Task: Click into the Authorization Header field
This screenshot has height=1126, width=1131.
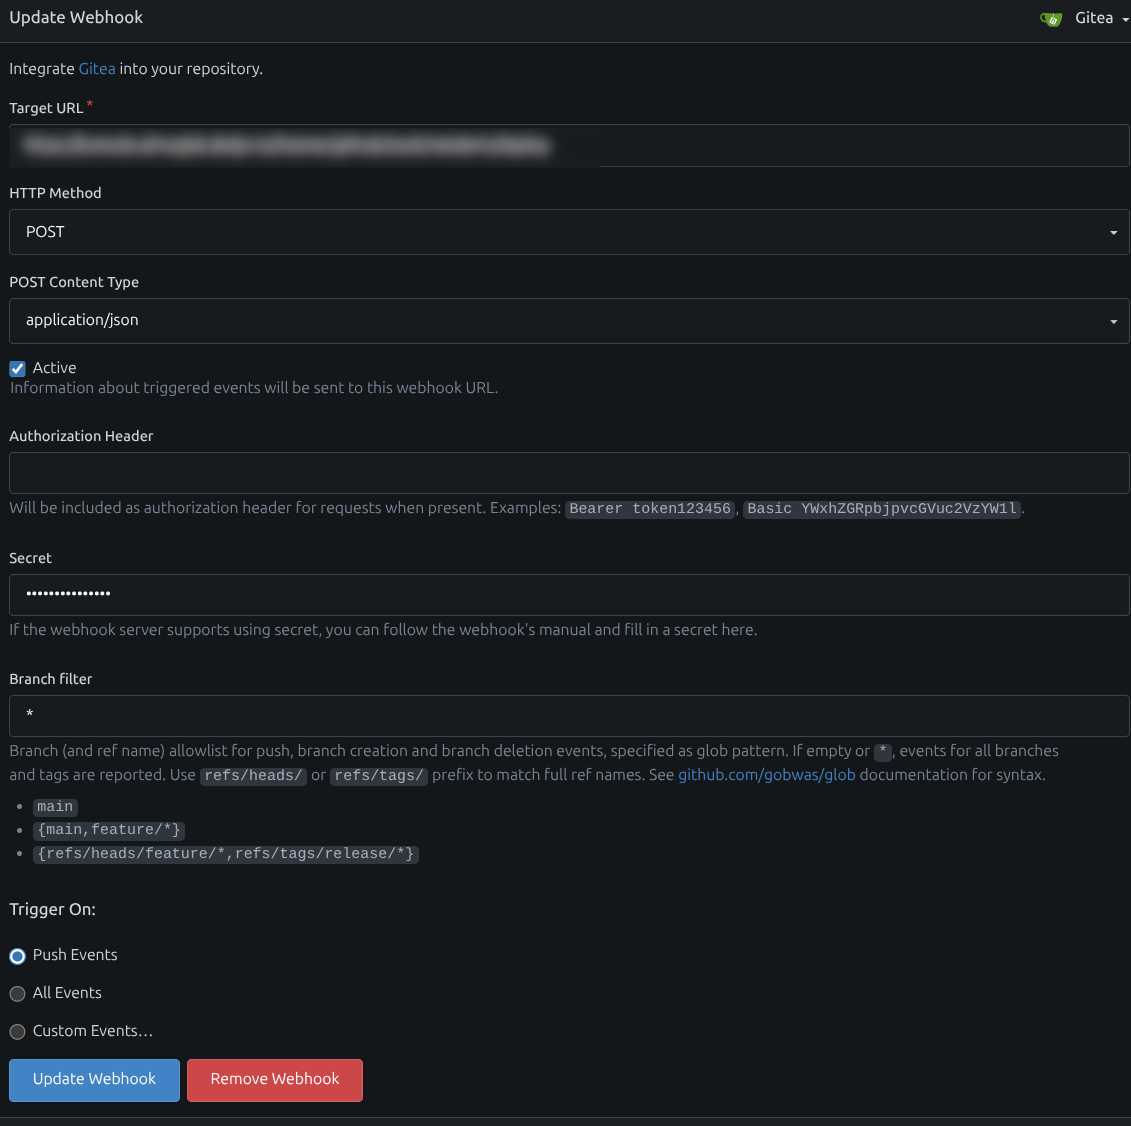Action: tap(568, 473)
